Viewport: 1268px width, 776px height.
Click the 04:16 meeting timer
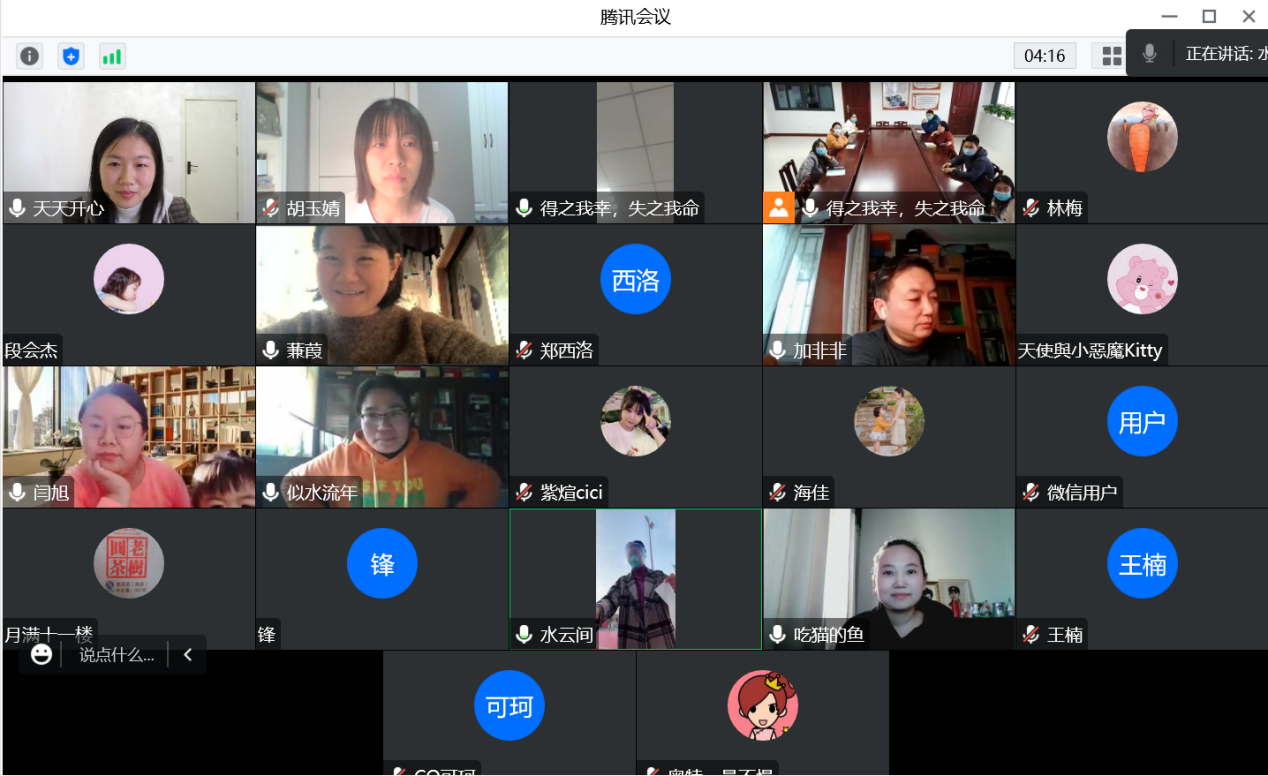point(1045,56)
